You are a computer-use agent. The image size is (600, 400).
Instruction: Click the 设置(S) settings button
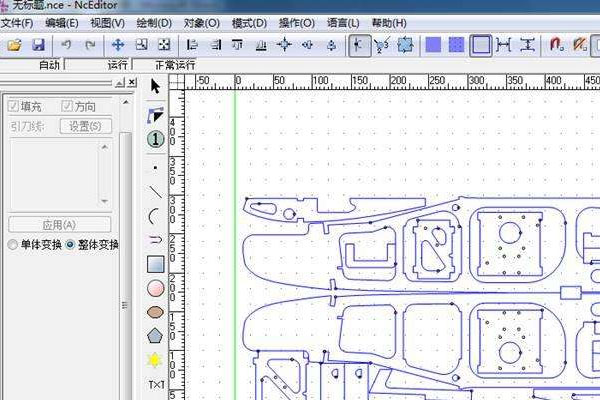pyautogui.click(x=85, y=126)
